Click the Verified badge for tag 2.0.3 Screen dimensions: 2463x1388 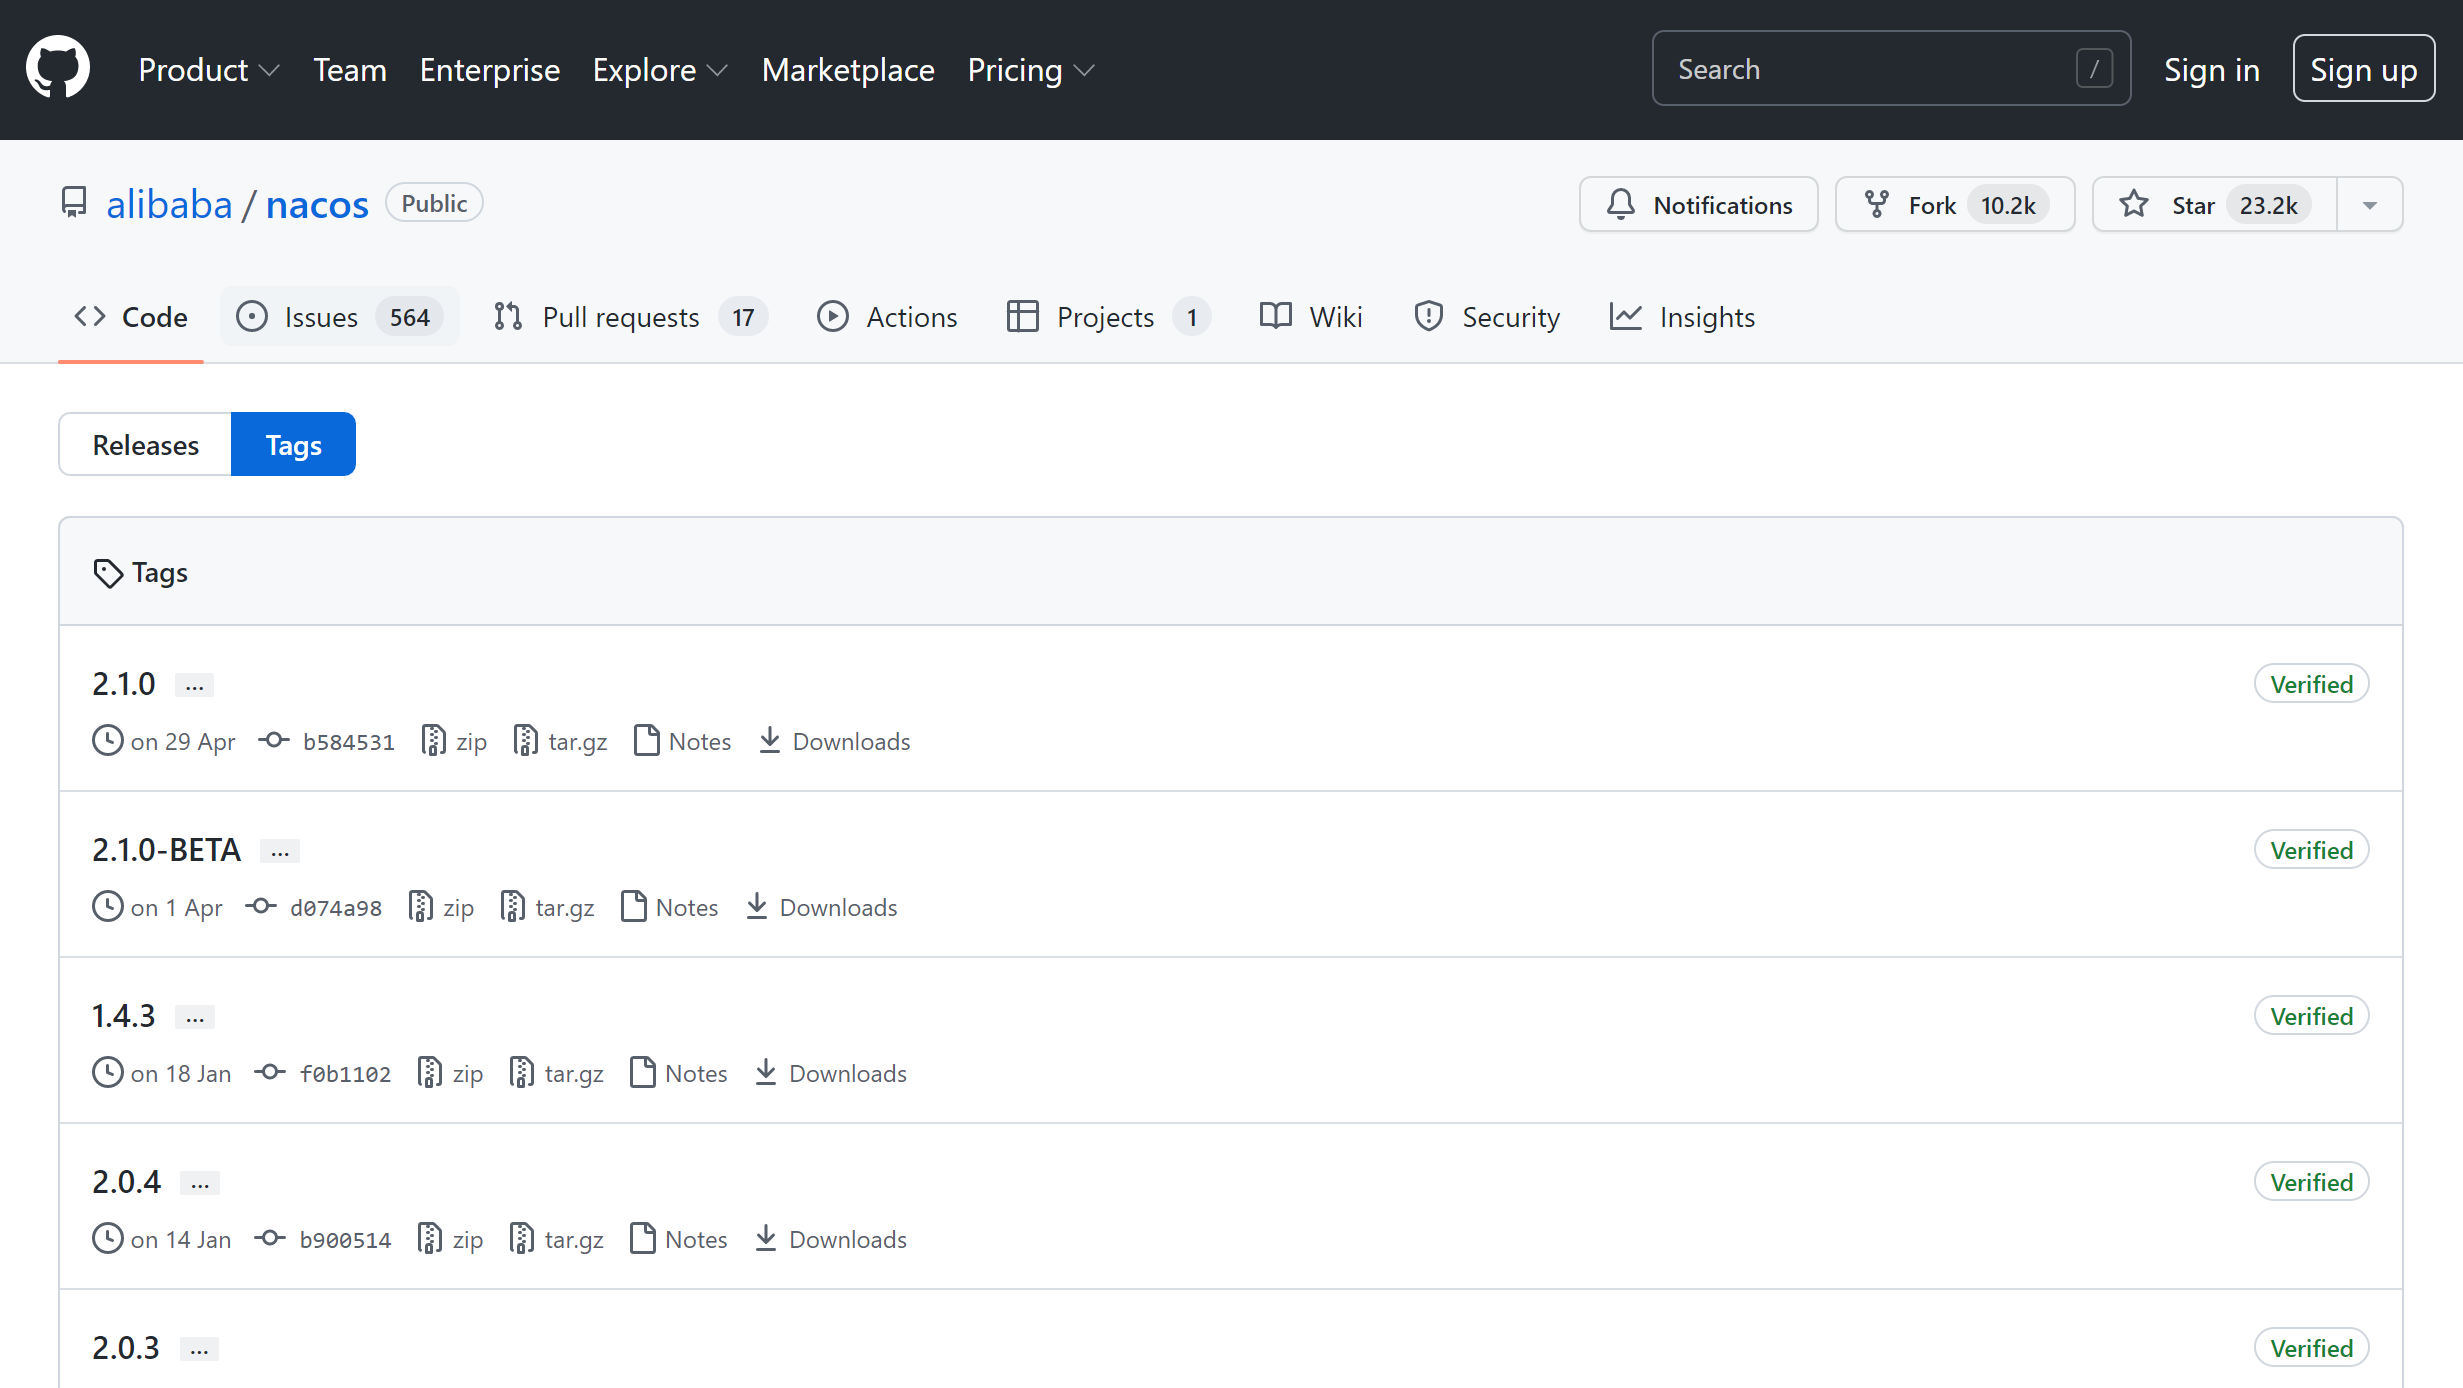point(2312,1348)
